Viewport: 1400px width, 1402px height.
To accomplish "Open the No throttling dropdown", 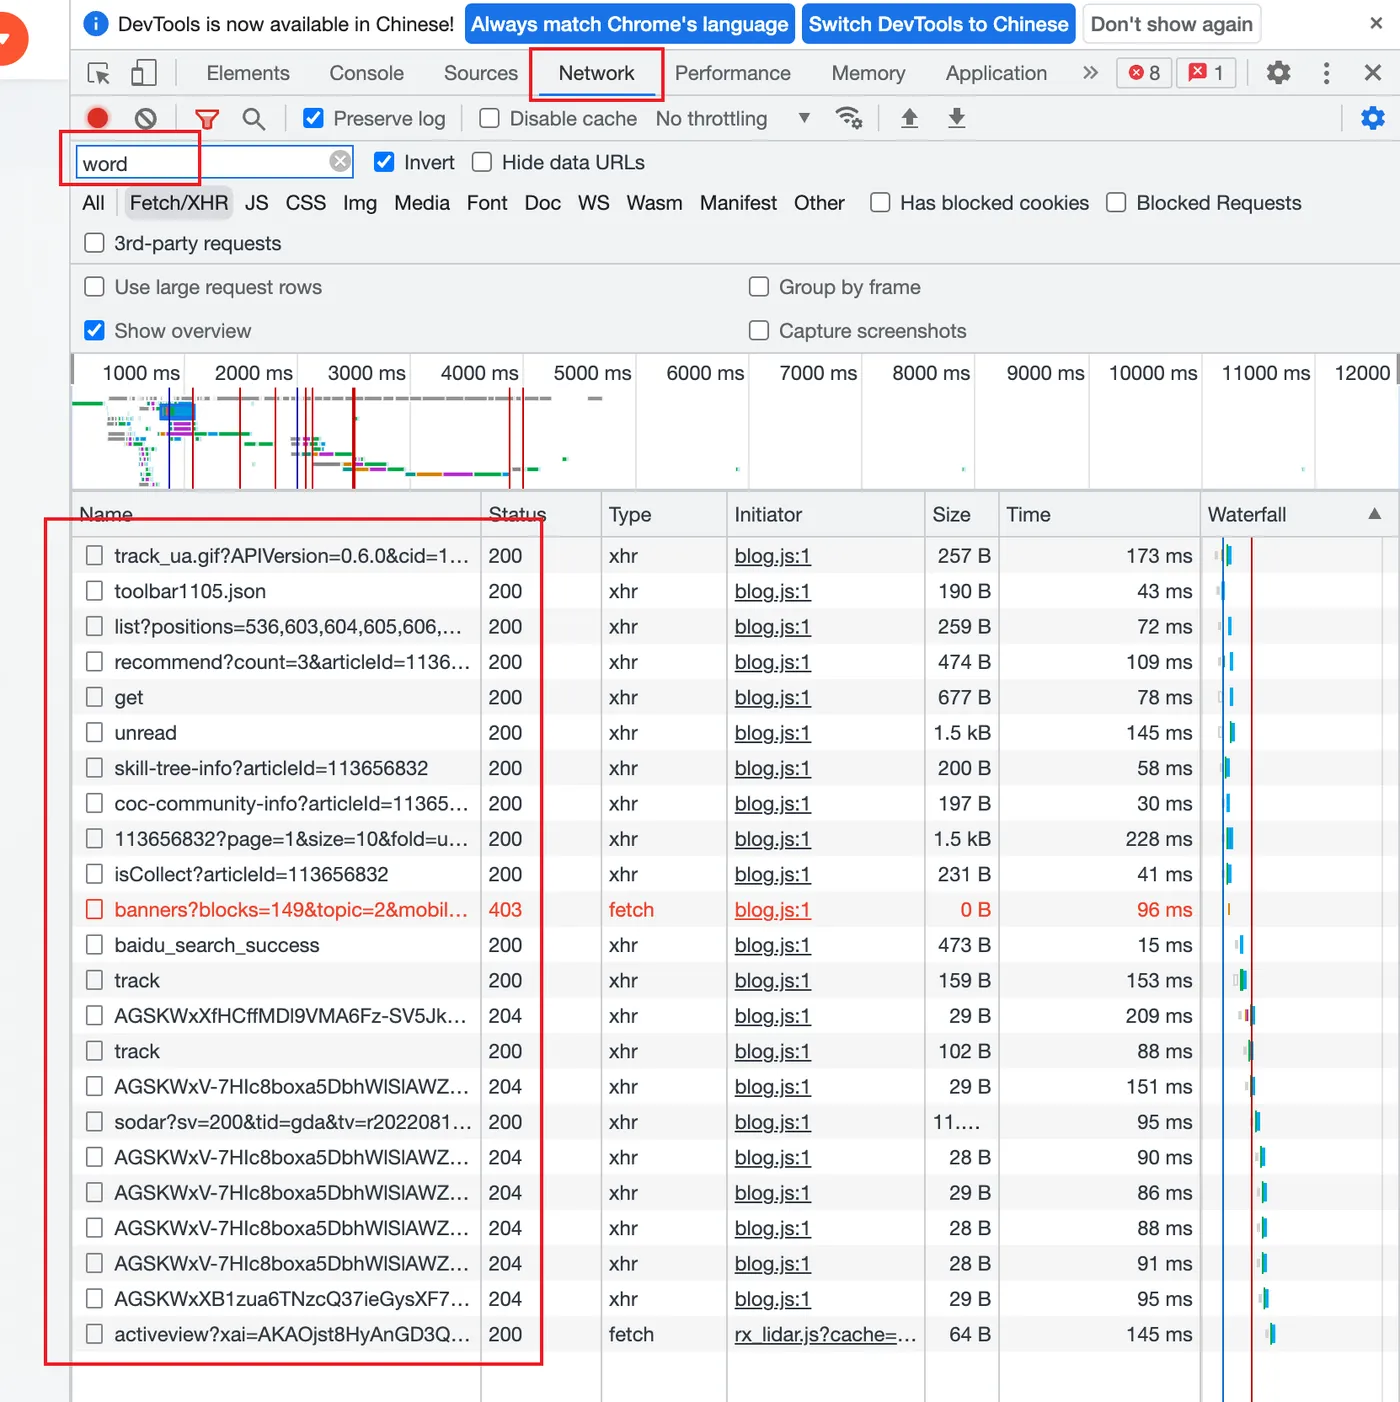I will point(733,119).
